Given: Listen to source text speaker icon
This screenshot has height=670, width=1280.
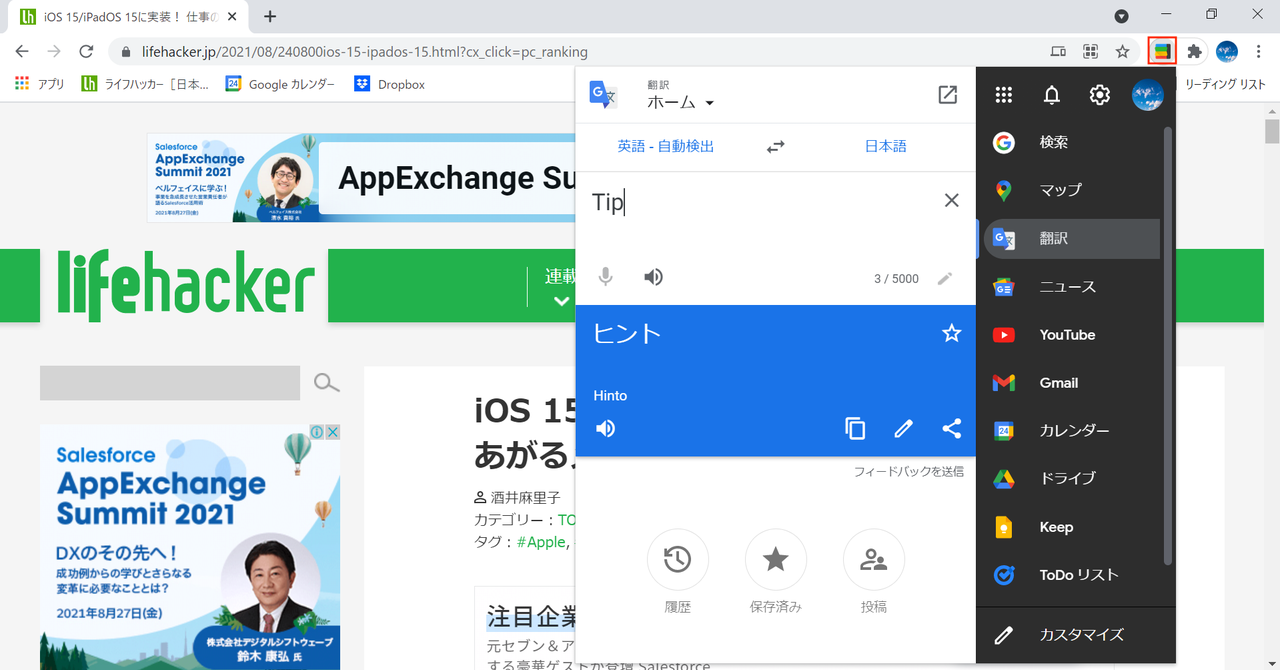Looking at the screenshot, I should [654, 277].
